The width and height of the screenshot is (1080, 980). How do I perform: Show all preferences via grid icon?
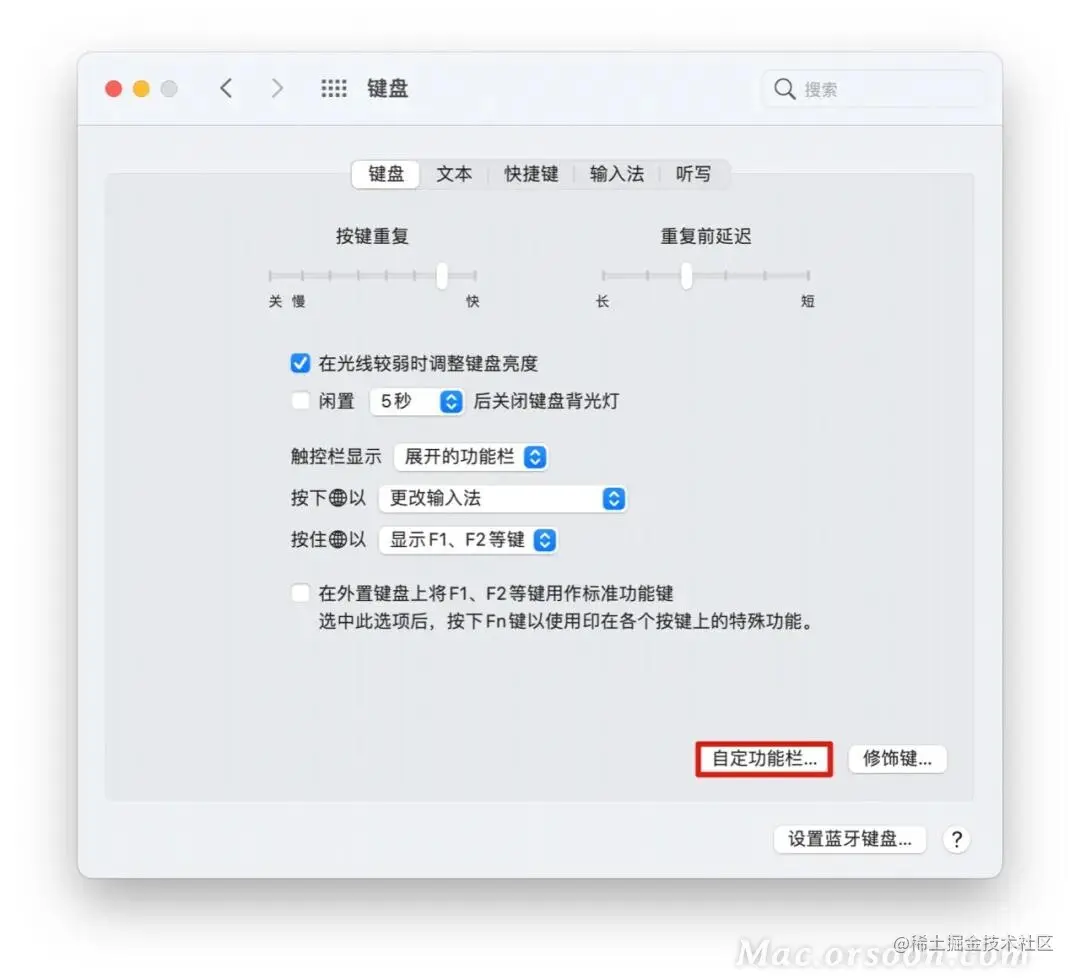(x=334, y=88)
